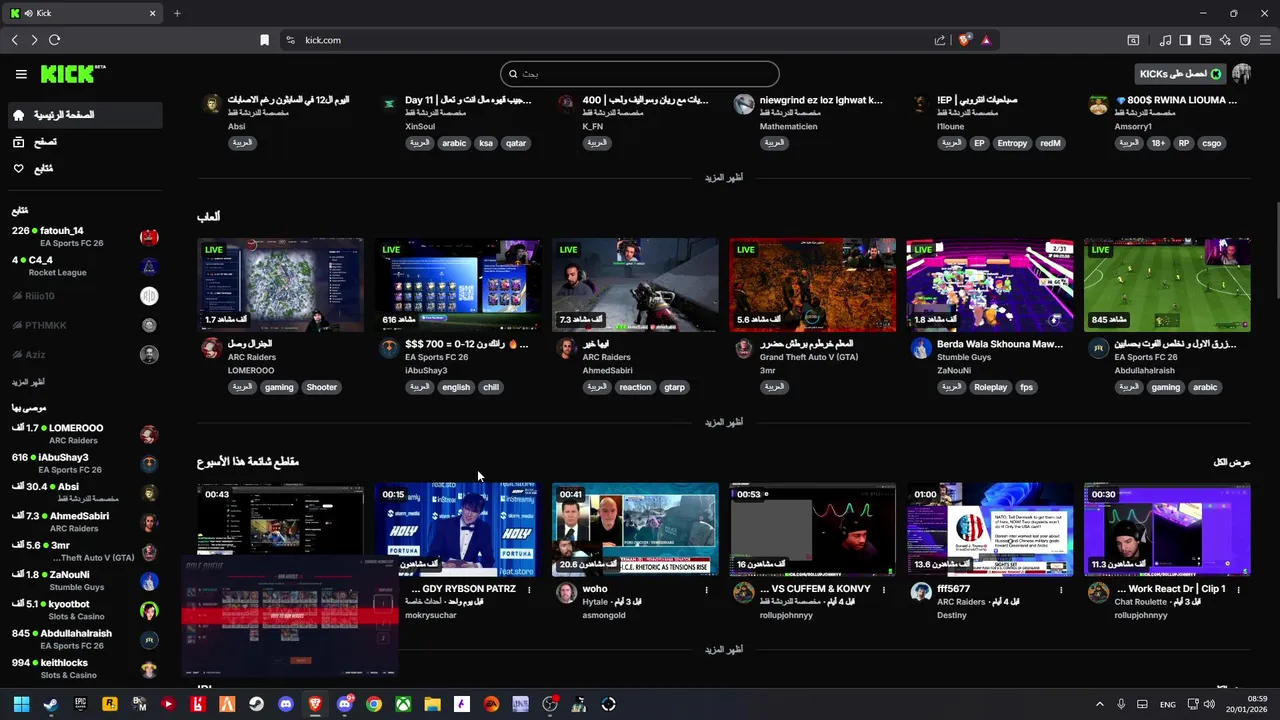Image resolution: width=1280 pixels, height=720 pixels.
Task: Play the Destiny fff5677 clip
Action: point(990,529)
